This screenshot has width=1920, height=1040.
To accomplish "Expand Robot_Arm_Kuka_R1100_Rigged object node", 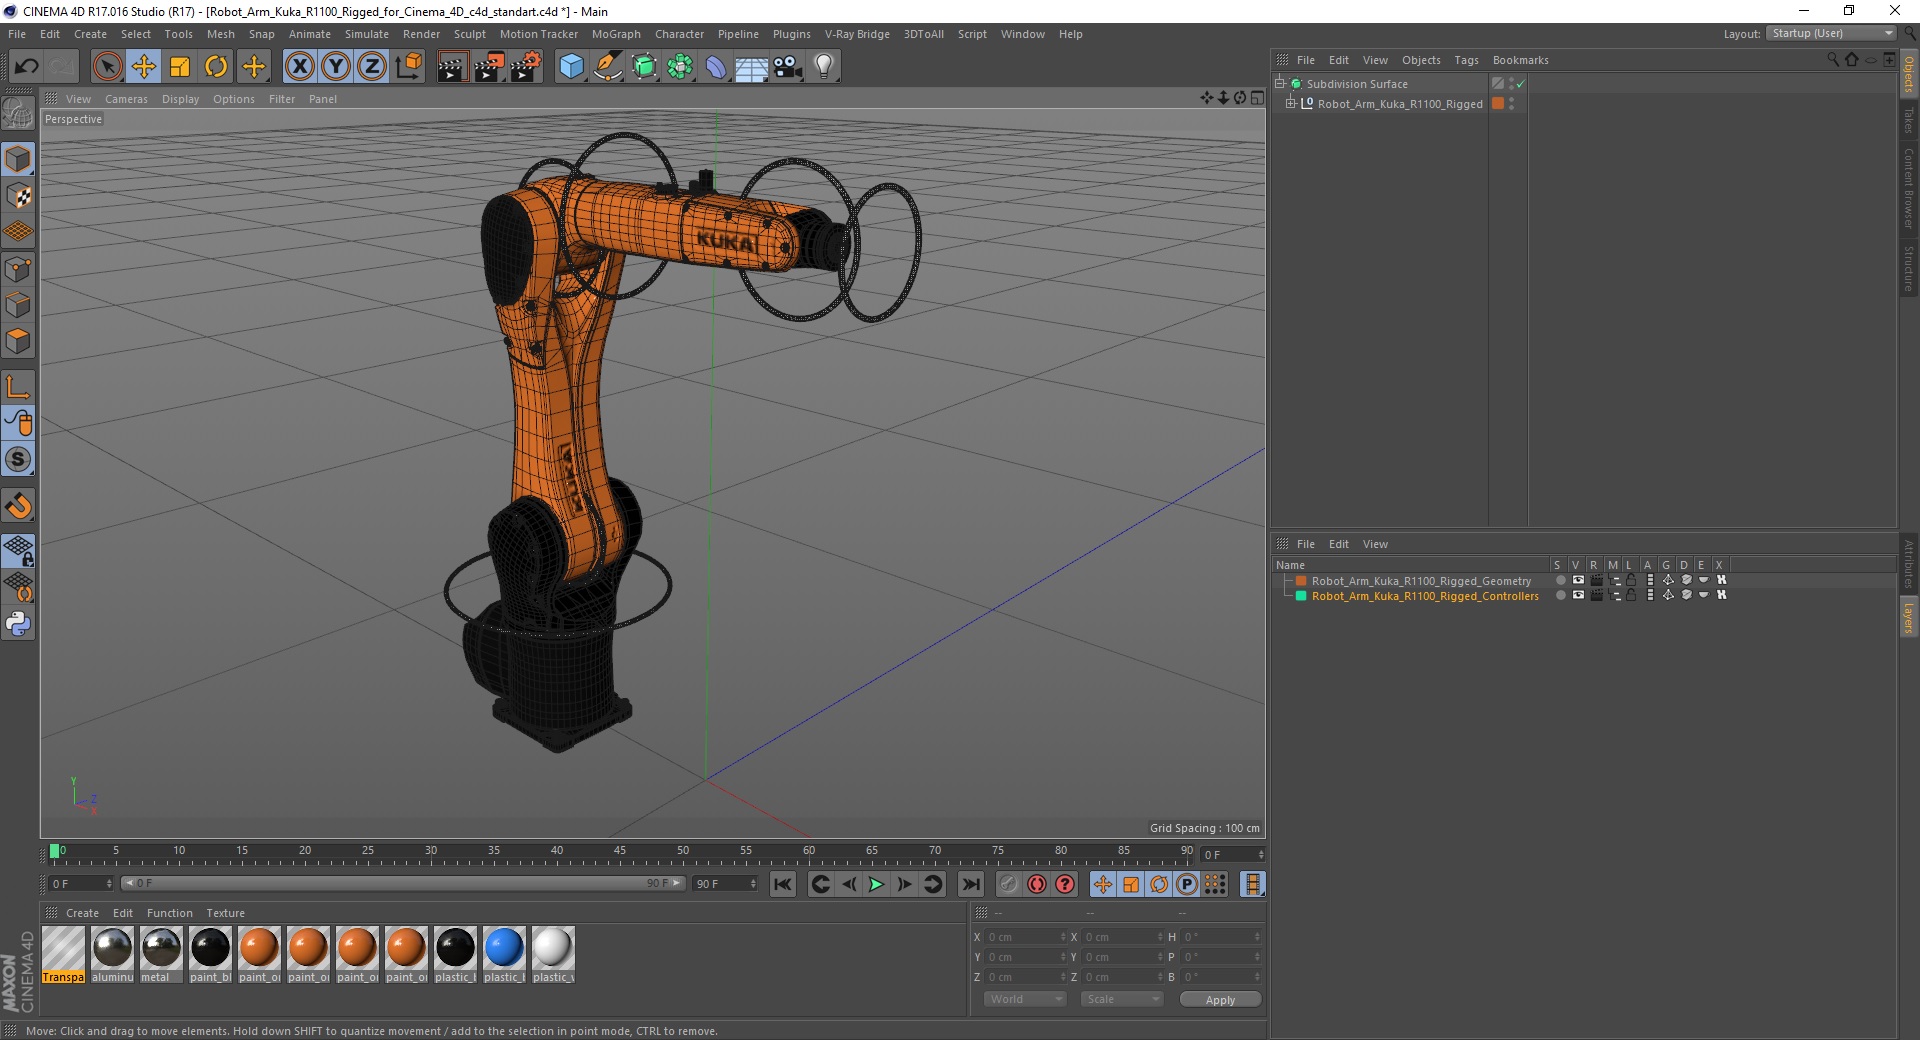I will coord(1291,104).
